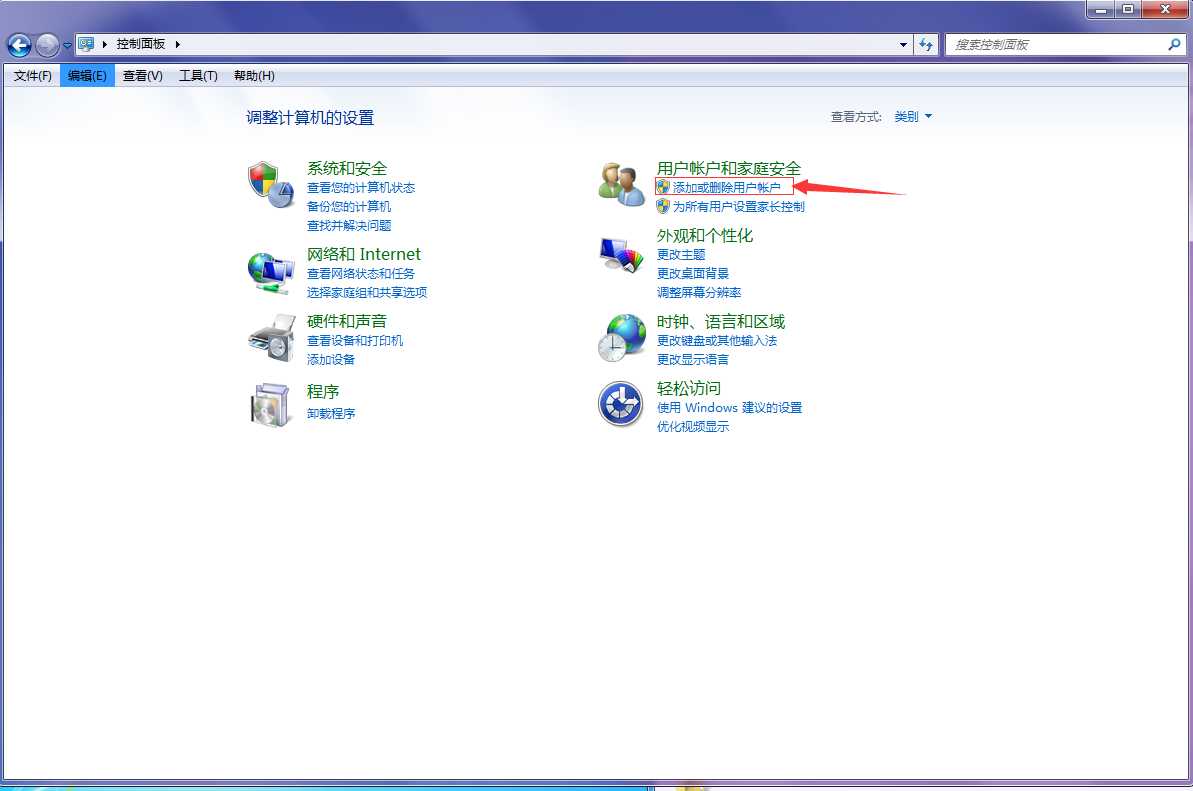The width and height of the screenshot is (1193, 791).
Task: Open 程序 category heading
Action: tap(323, 391)
